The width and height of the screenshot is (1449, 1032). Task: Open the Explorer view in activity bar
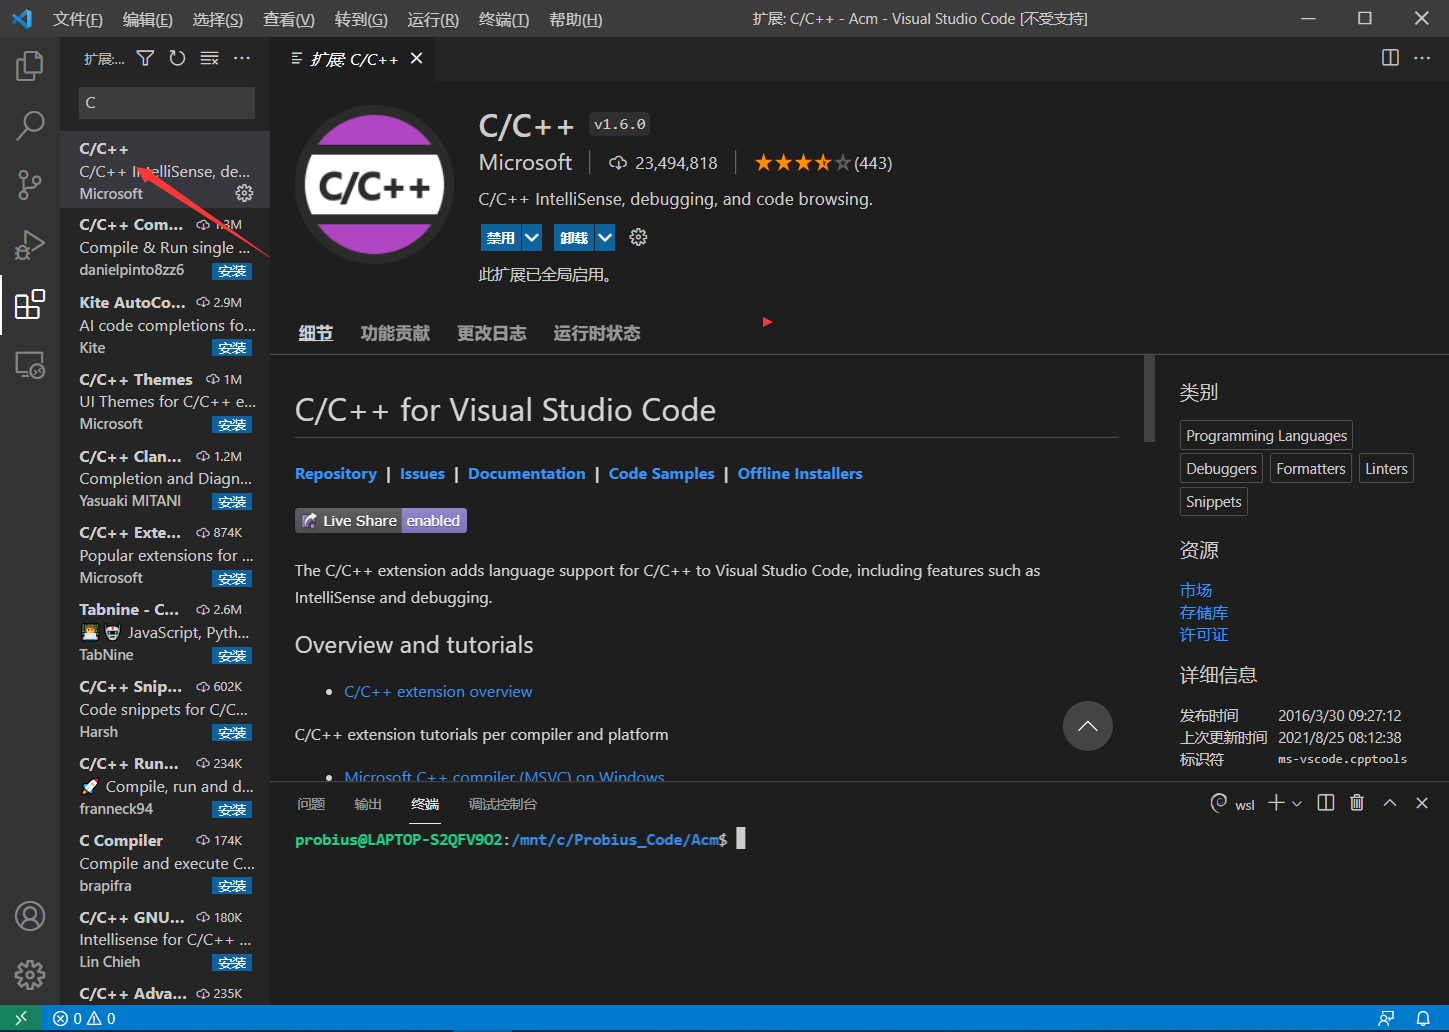[30, 66]
